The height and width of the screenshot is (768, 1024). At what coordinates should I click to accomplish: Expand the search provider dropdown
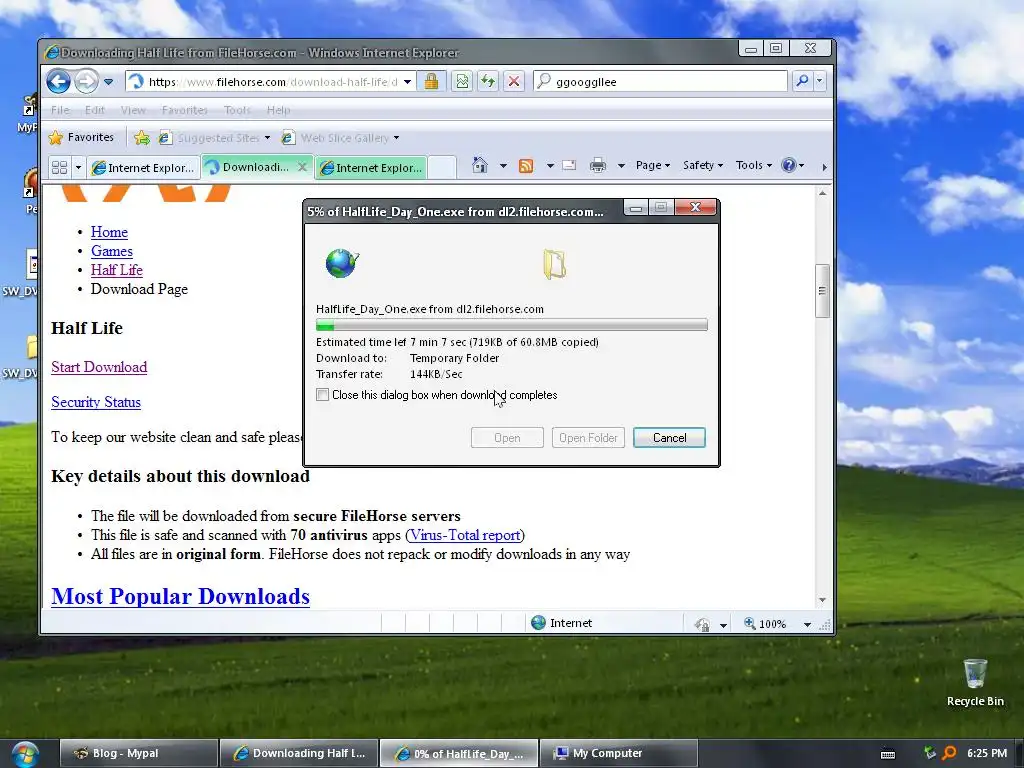(819, 81)
